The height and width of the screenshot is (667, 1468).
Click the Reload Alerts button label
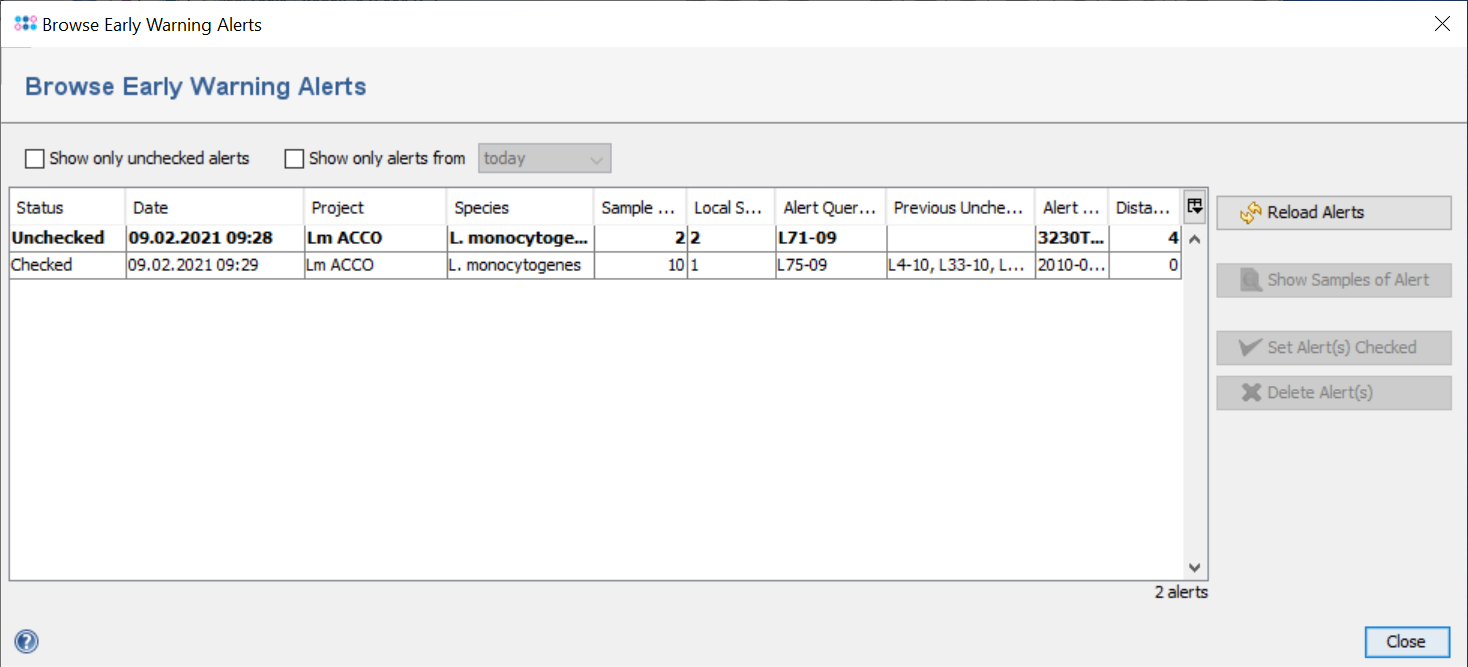pyautogui.click(x=1315, y=213)
